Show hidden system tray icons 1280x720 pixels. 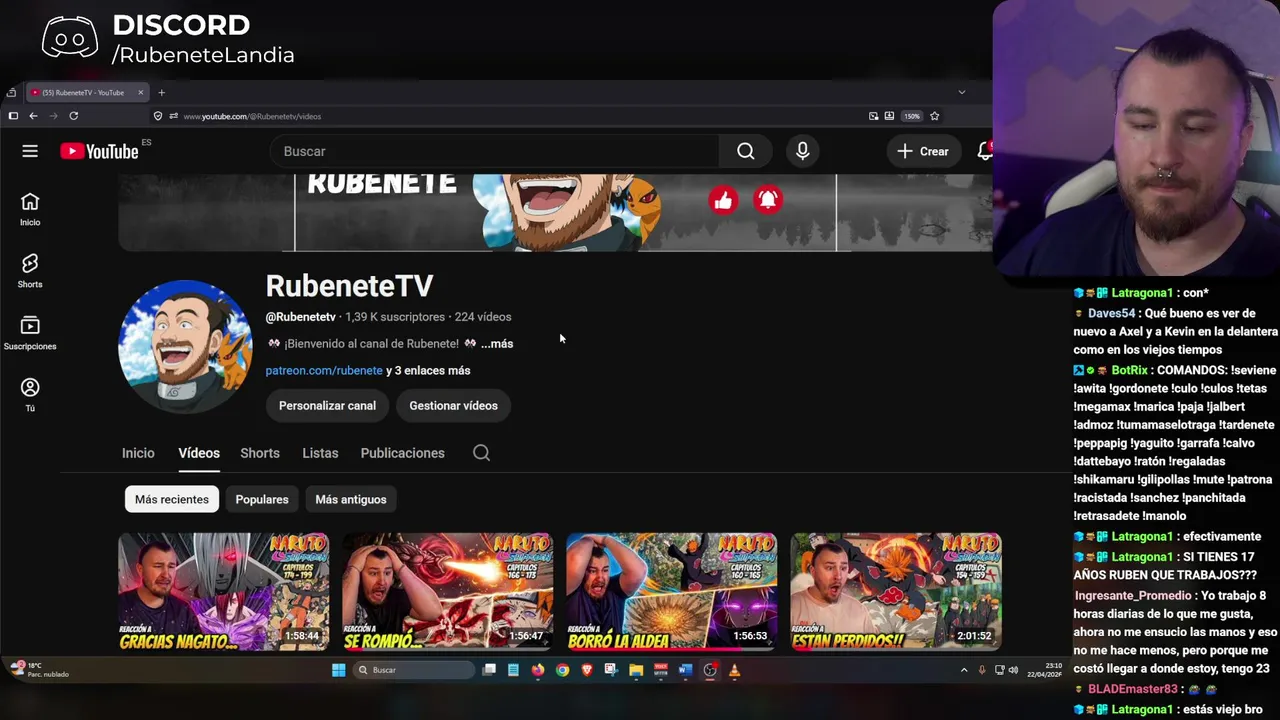964,670
